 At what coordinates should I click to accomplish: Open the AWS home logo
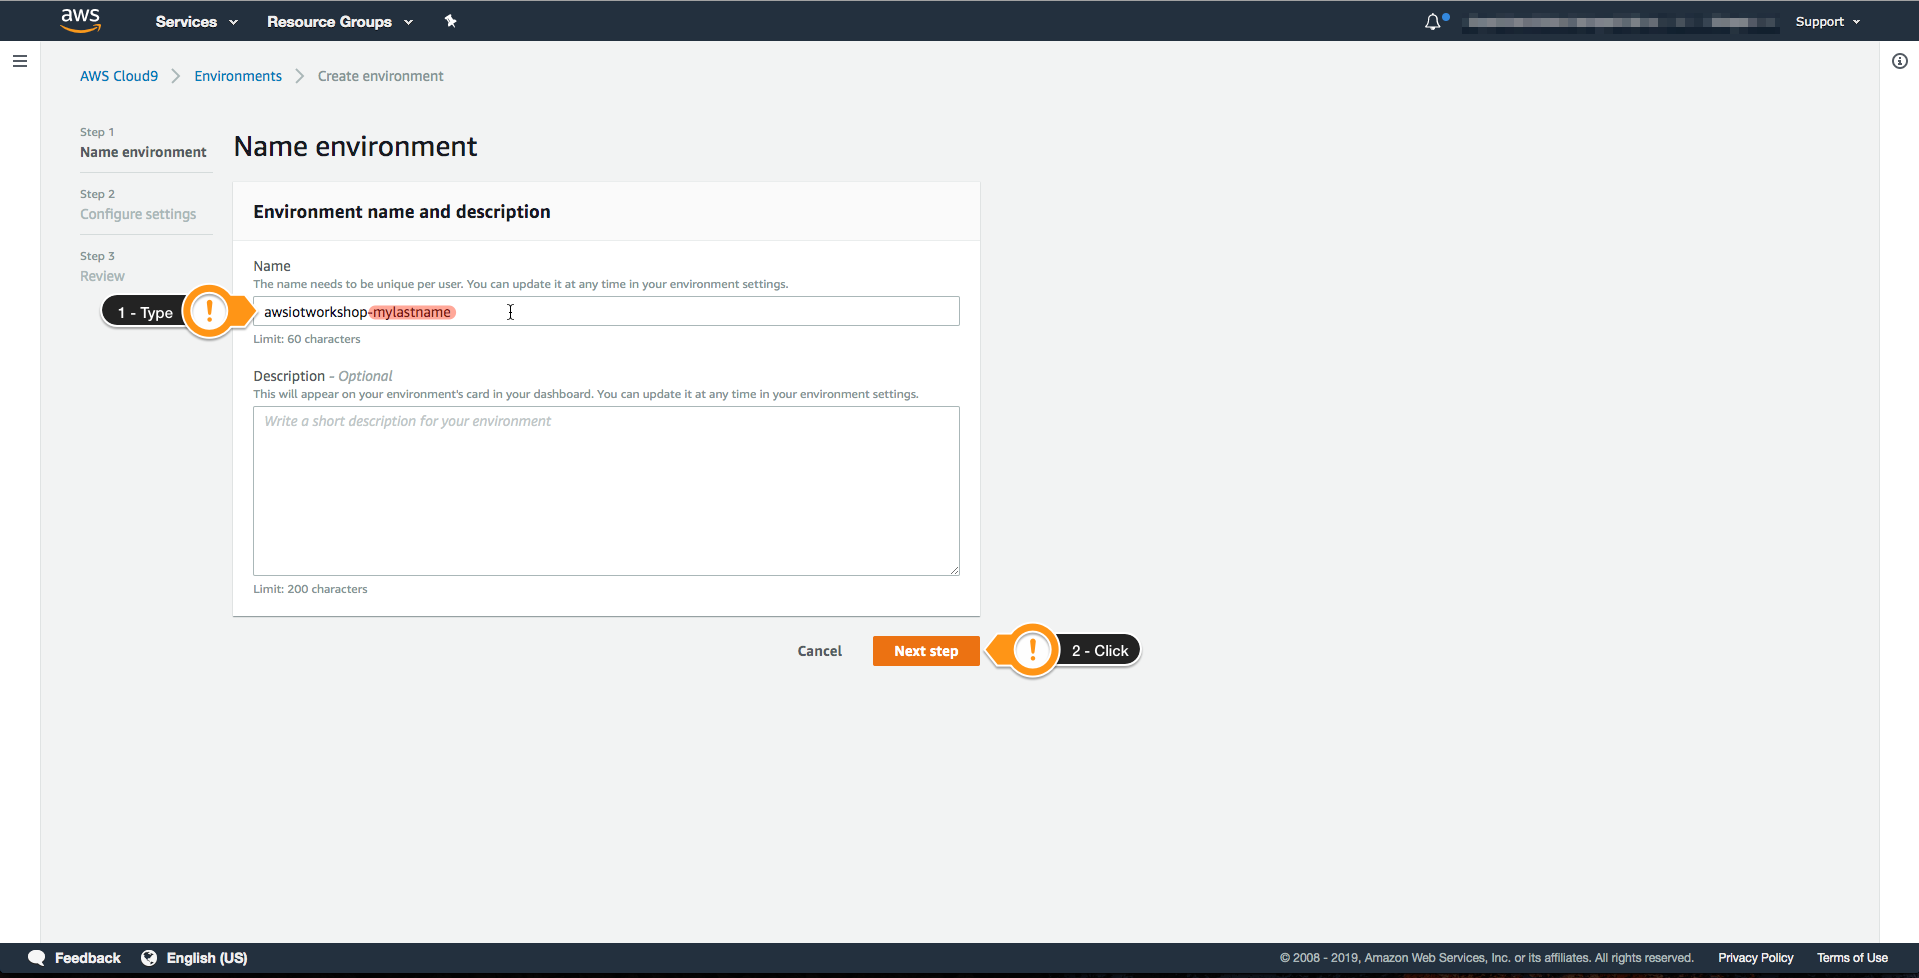click(81, 20)
